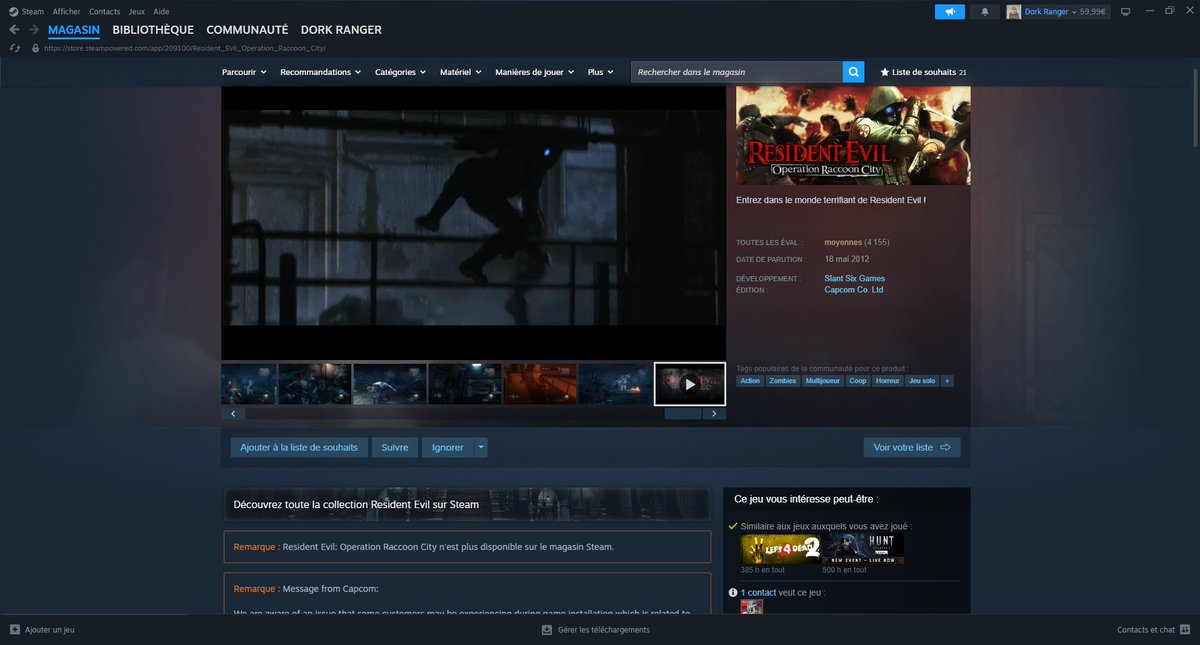Expand the Manières de jouer dropdown

[x=535, y=72]
